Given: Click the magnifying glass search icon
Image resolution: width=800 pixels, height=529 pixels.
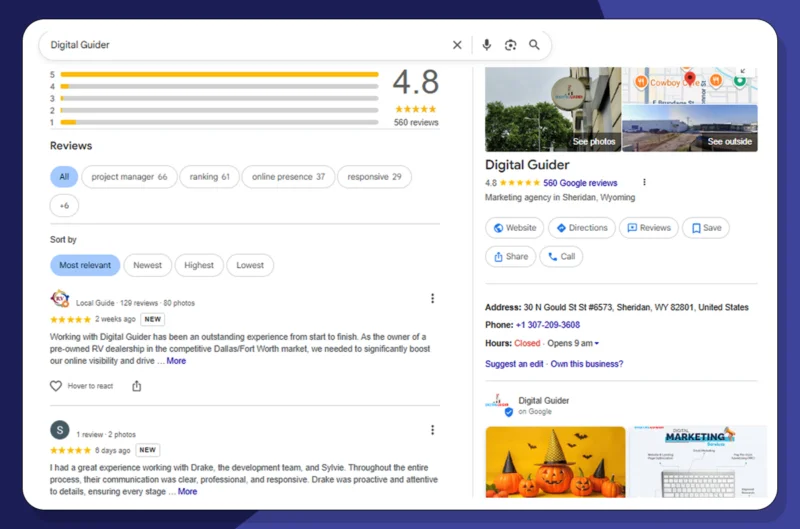Looking at the screenshot, I should coord(534,45).
